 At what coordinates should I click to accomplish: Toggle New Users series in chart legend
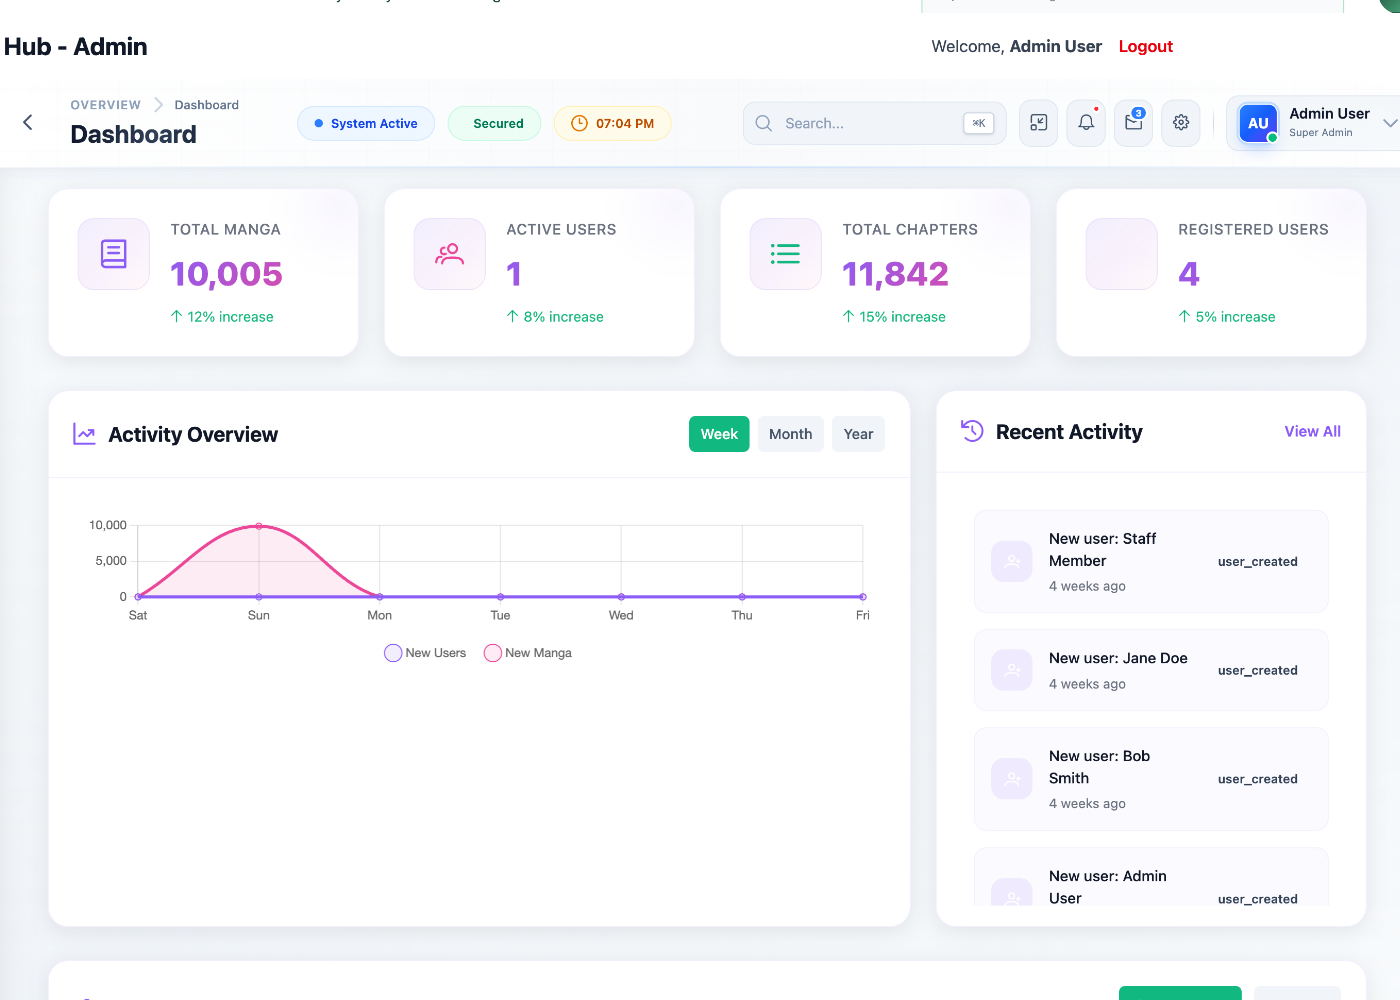(425, 653)
